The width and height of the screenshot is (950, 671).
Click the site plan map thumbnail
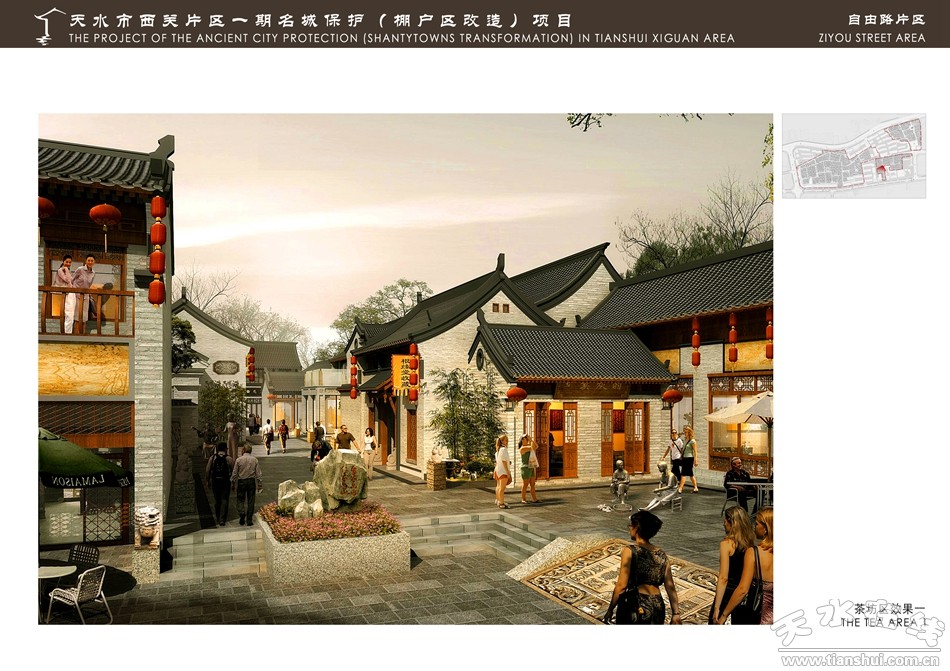coord(852,156)
